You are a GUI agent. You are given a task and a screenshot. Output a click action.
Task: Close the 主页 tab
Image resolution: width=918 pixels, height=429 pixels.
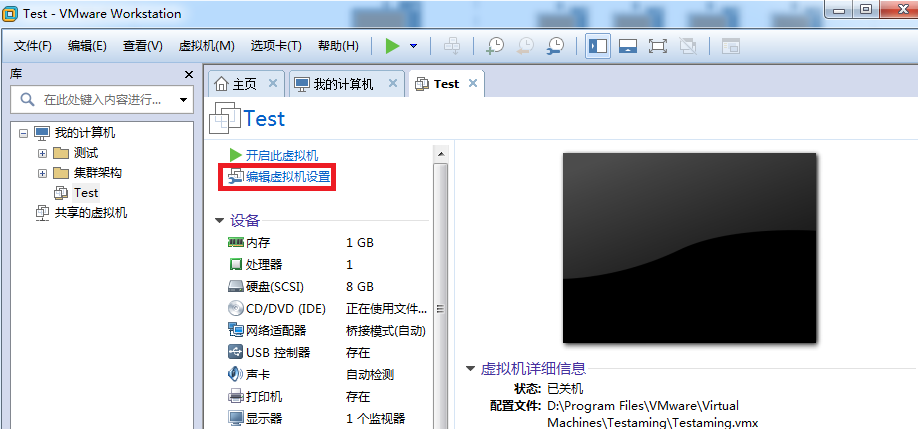pyautogui.click(x=272, y=83)
